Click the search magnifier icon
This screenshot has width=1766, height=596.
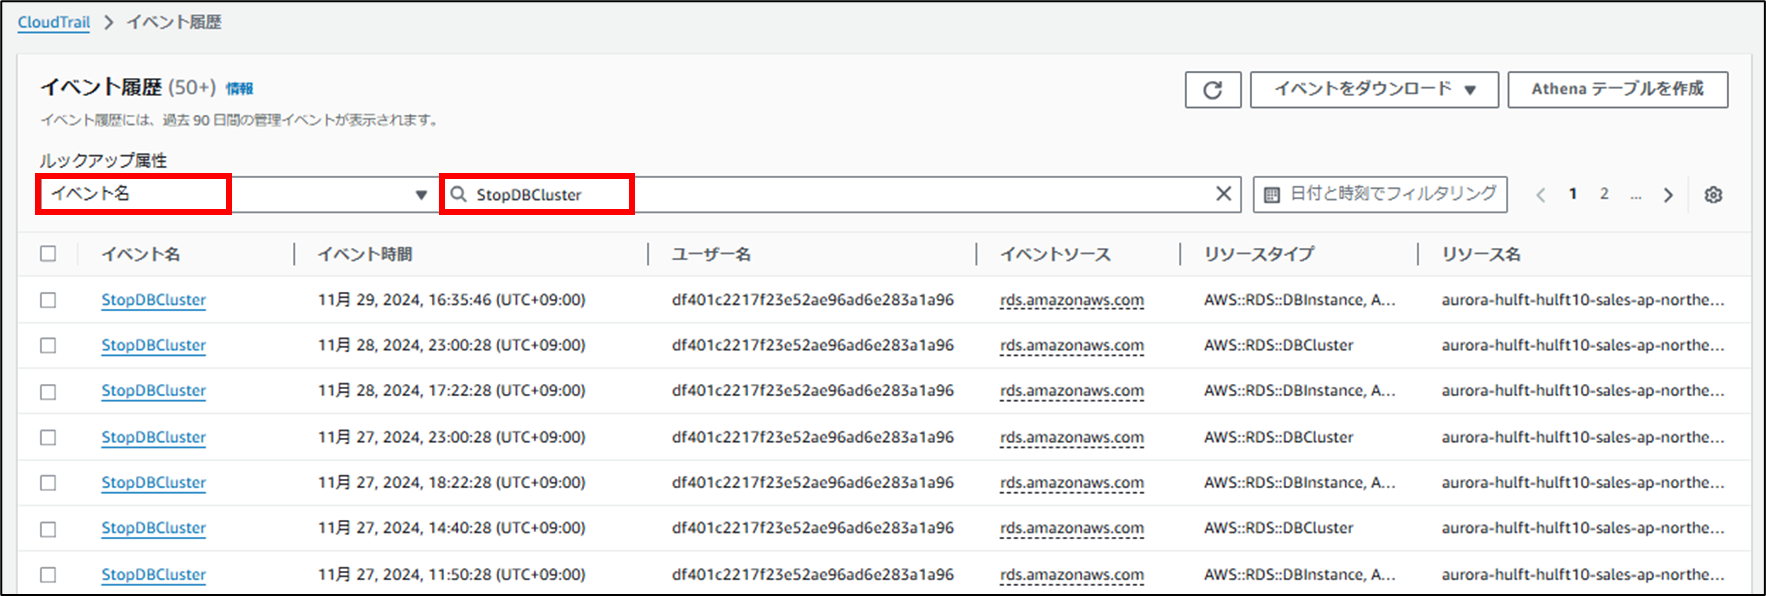pyautogui.click(x=458, y=194)
